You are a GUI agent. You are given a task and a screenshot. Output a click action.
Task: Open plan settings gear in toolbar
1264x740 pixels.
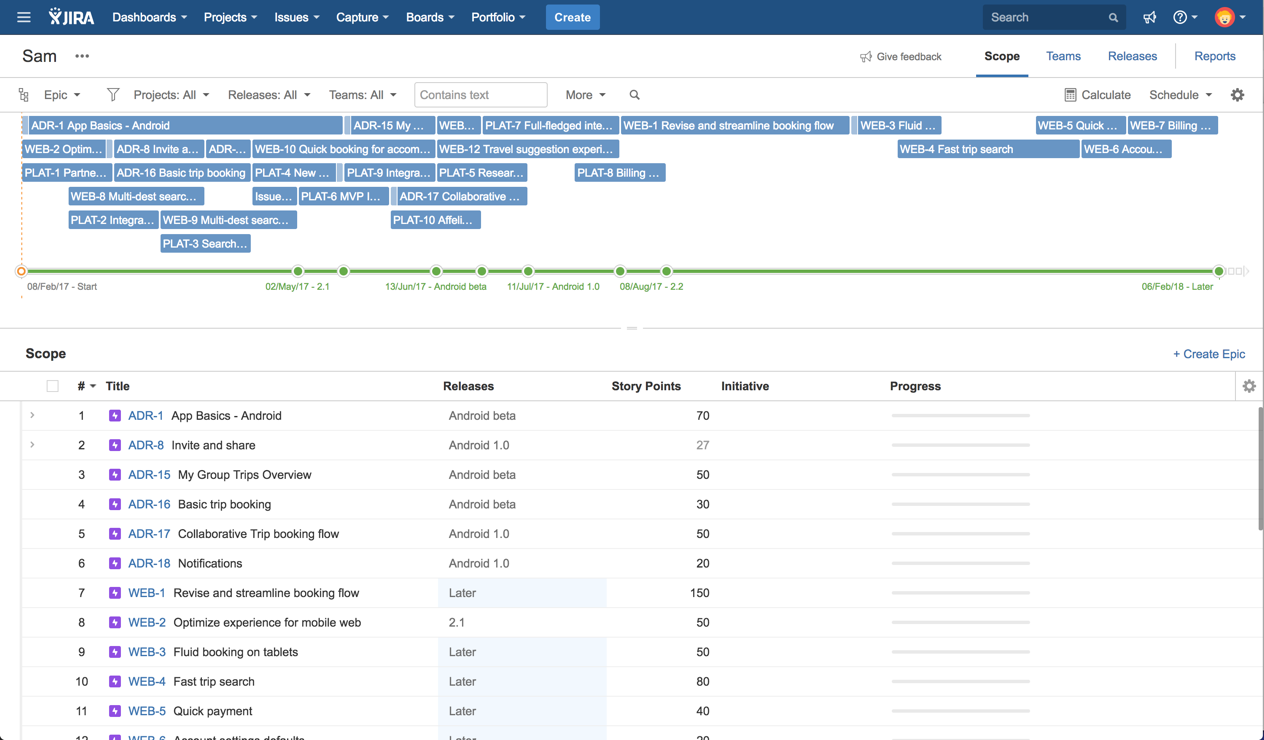point(1237,95)
